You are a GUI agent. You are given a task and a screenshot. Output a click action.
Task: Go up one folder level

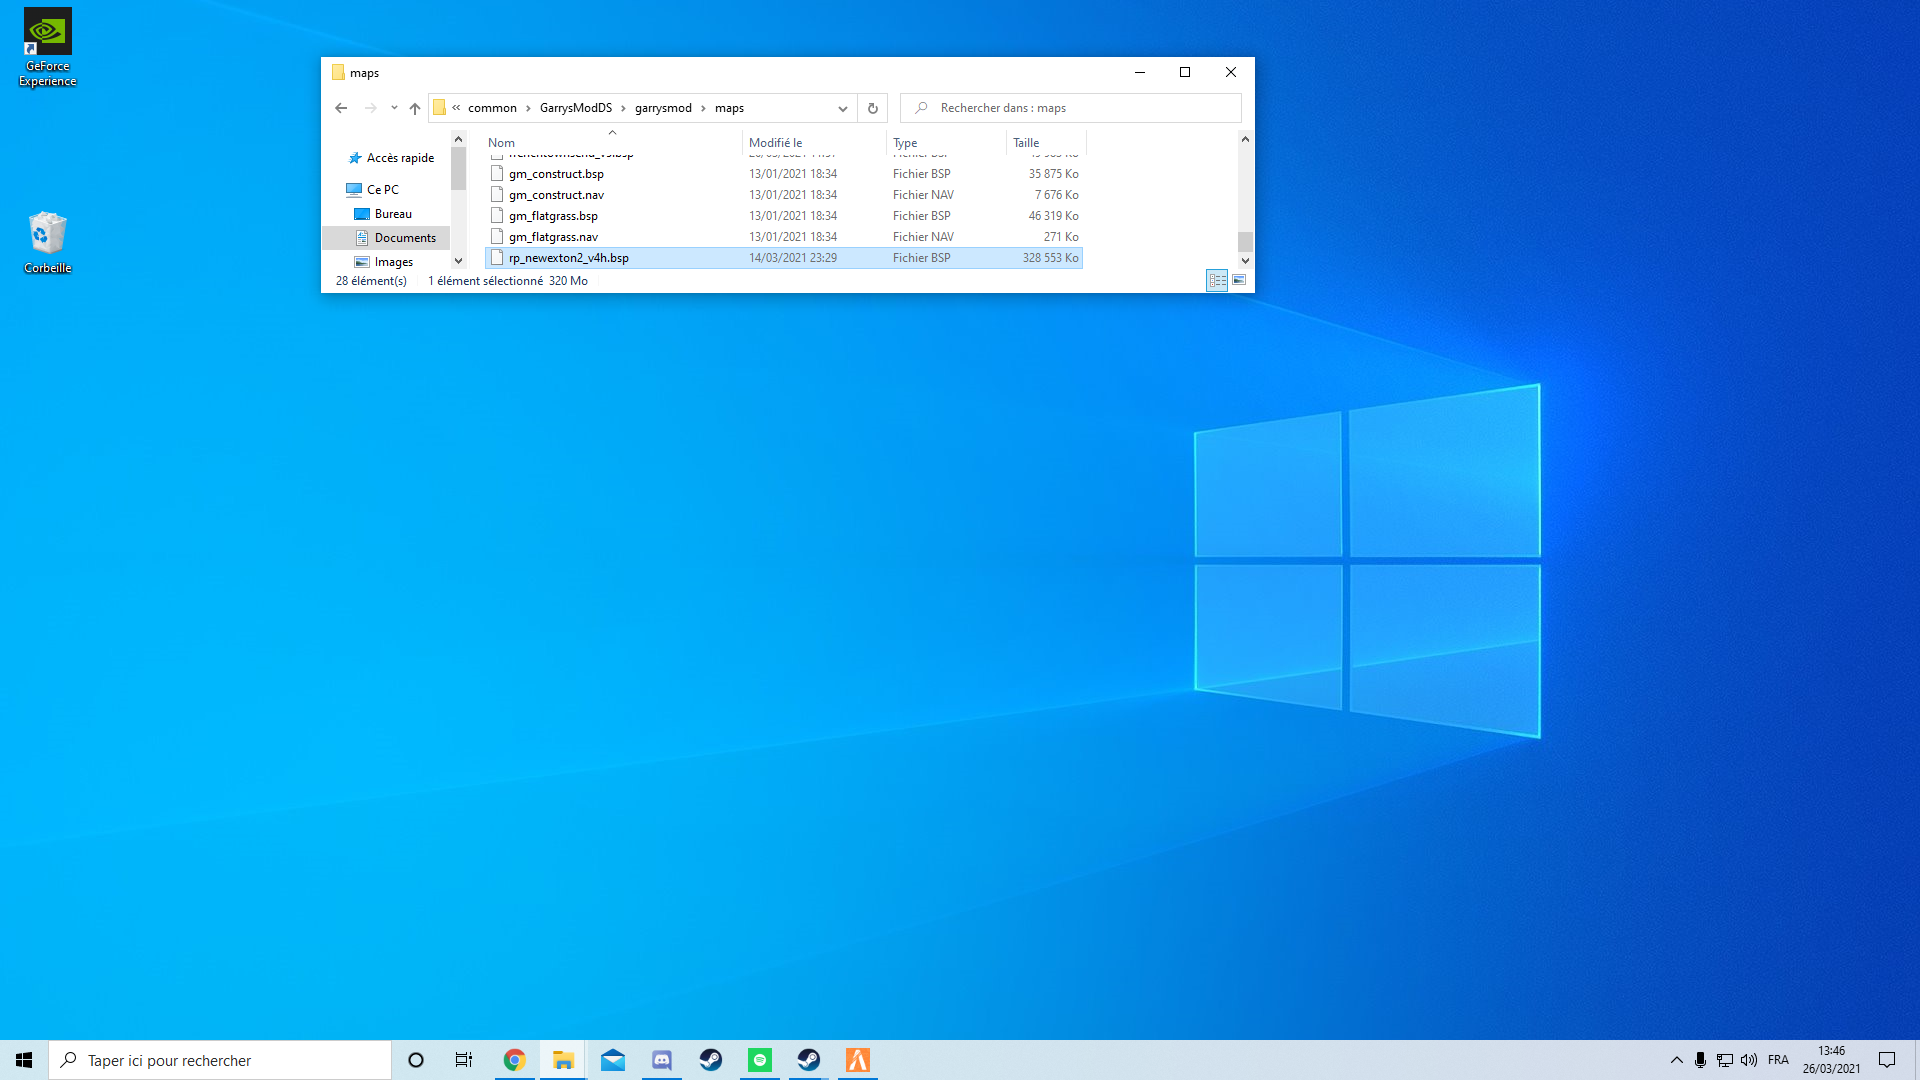(x=415, y=108)
